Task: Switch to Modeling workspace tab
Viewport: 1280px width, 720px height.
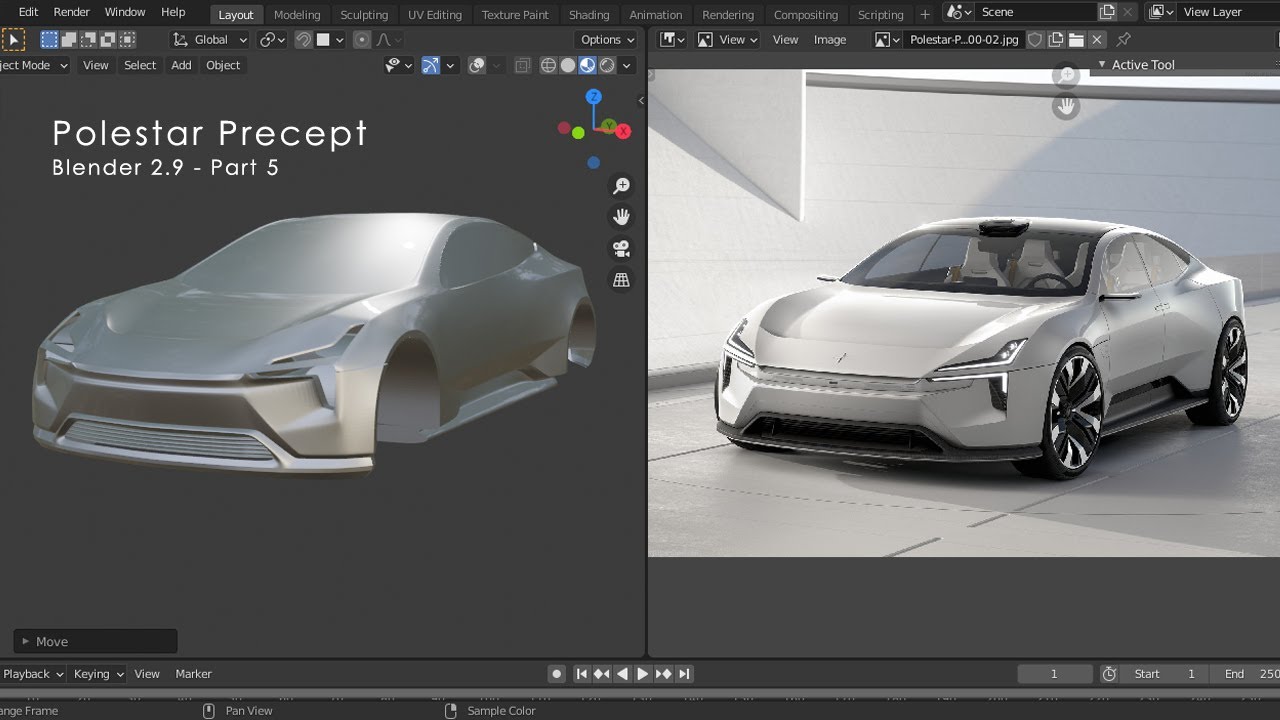Action: click(297, 15)
